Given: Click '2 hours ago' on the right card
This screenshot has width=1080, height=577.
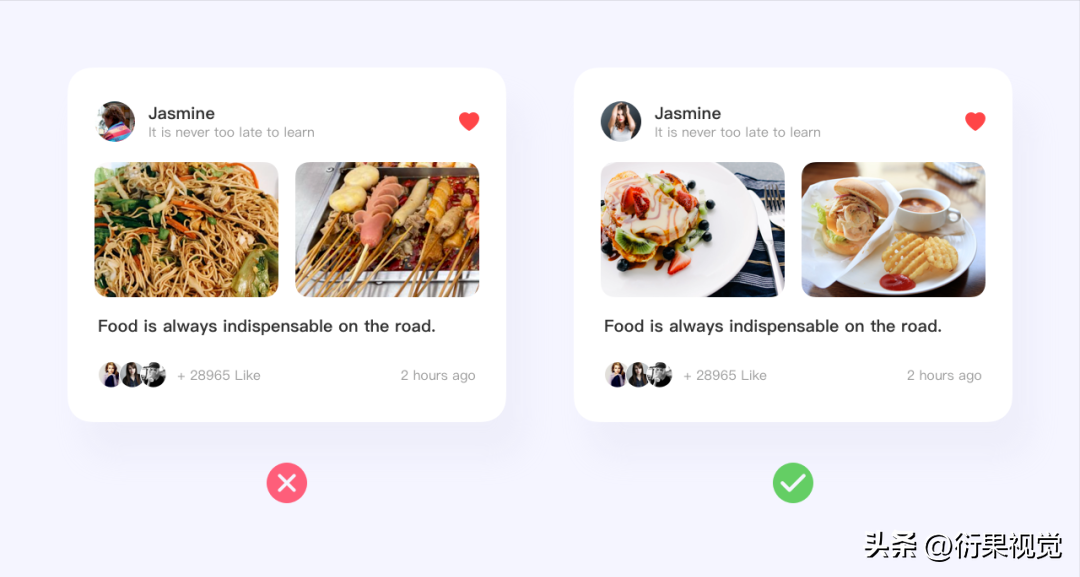Looking at the screenshot, I should point(944,375).
